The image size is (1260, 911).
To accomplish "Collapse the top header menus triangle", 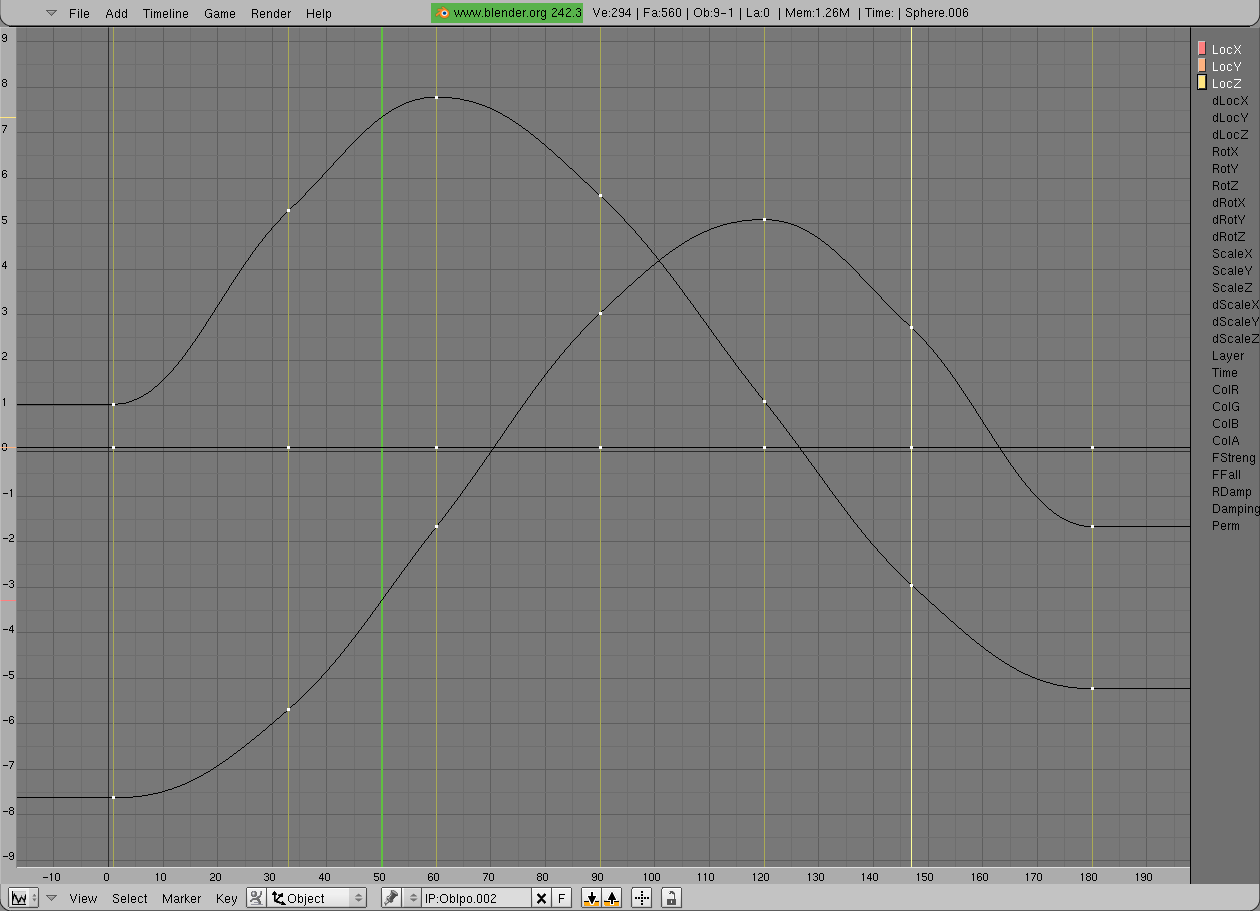I will pyautogui.click(x=52, y=13).
